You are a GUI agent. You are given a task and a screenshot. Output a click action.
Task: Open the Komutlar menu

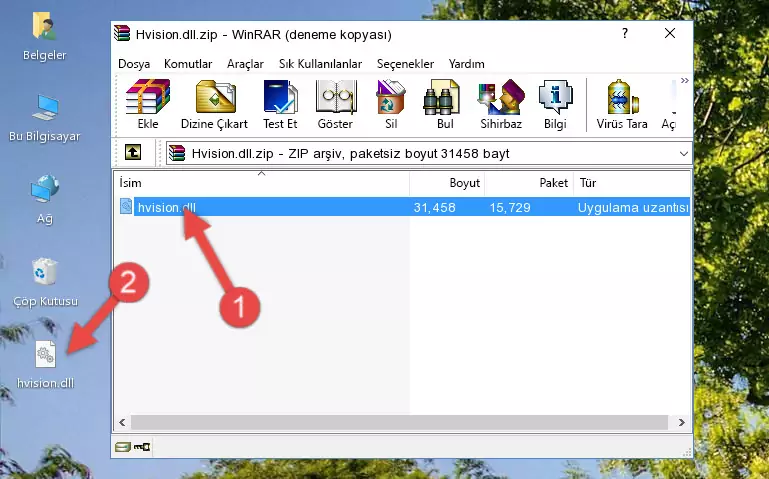tap(188, 64)
